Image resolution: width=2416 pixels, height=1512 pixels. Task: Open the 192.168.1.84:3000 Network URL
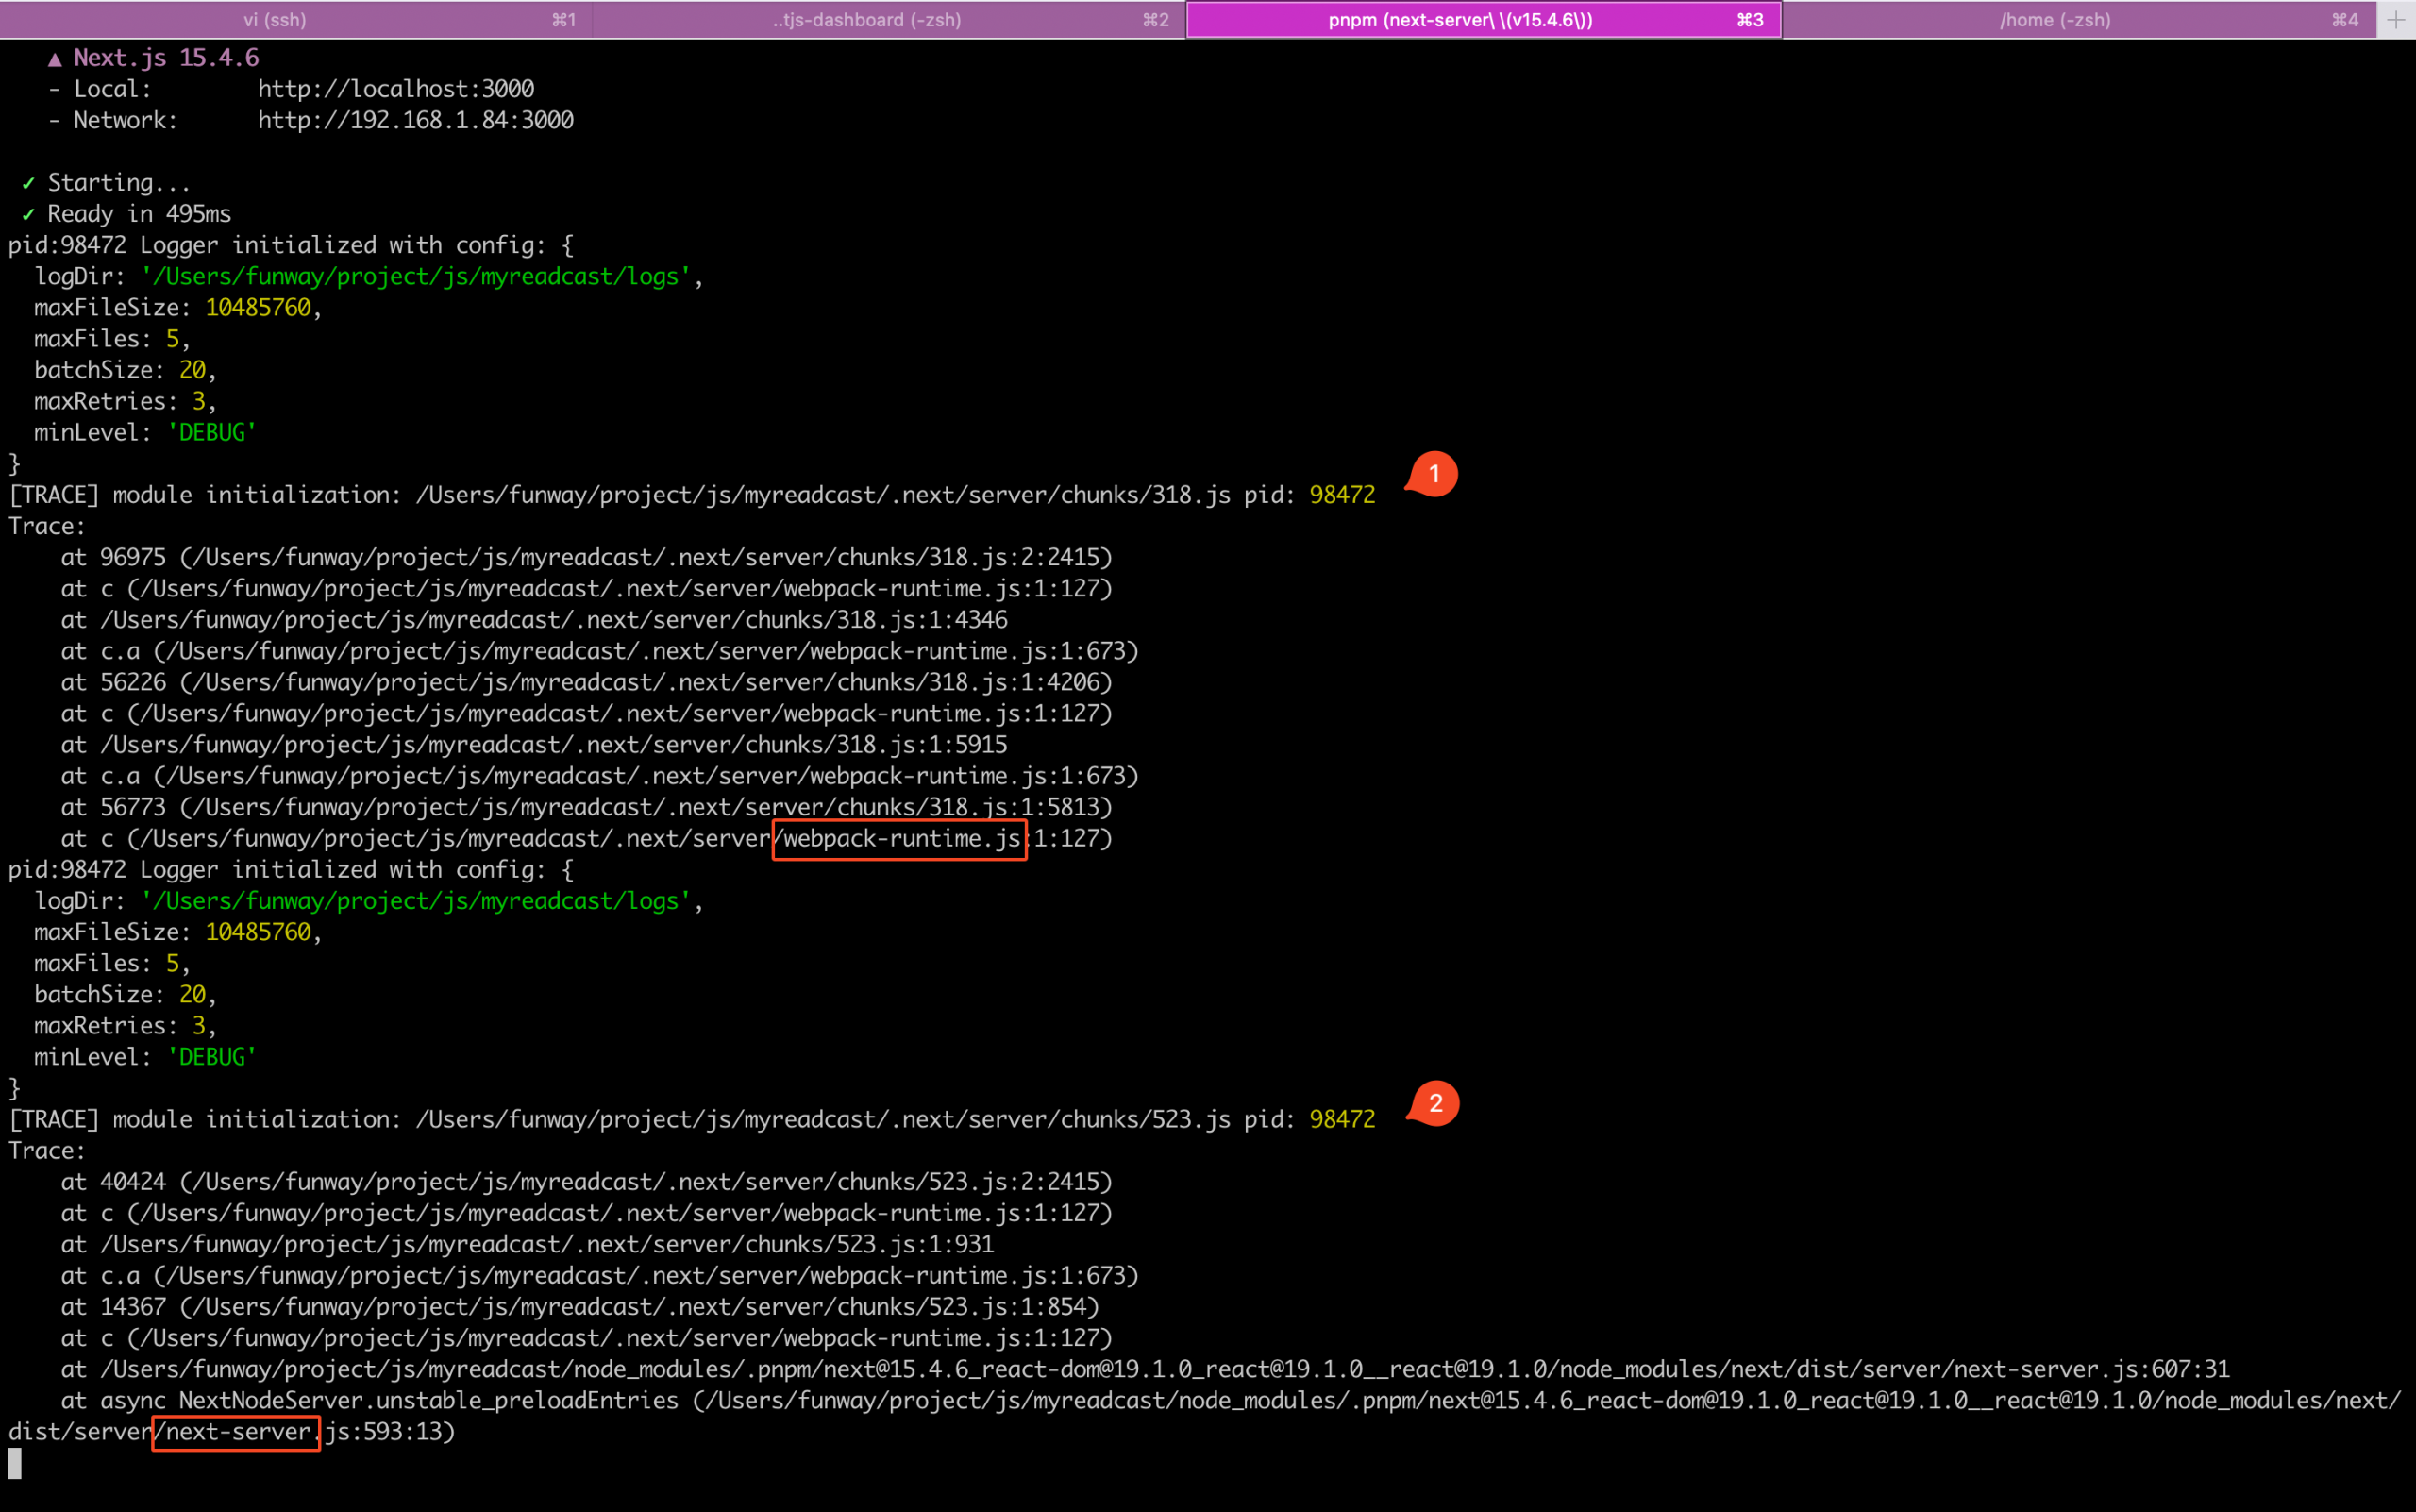pyautogui.click(x=416, y=120)
